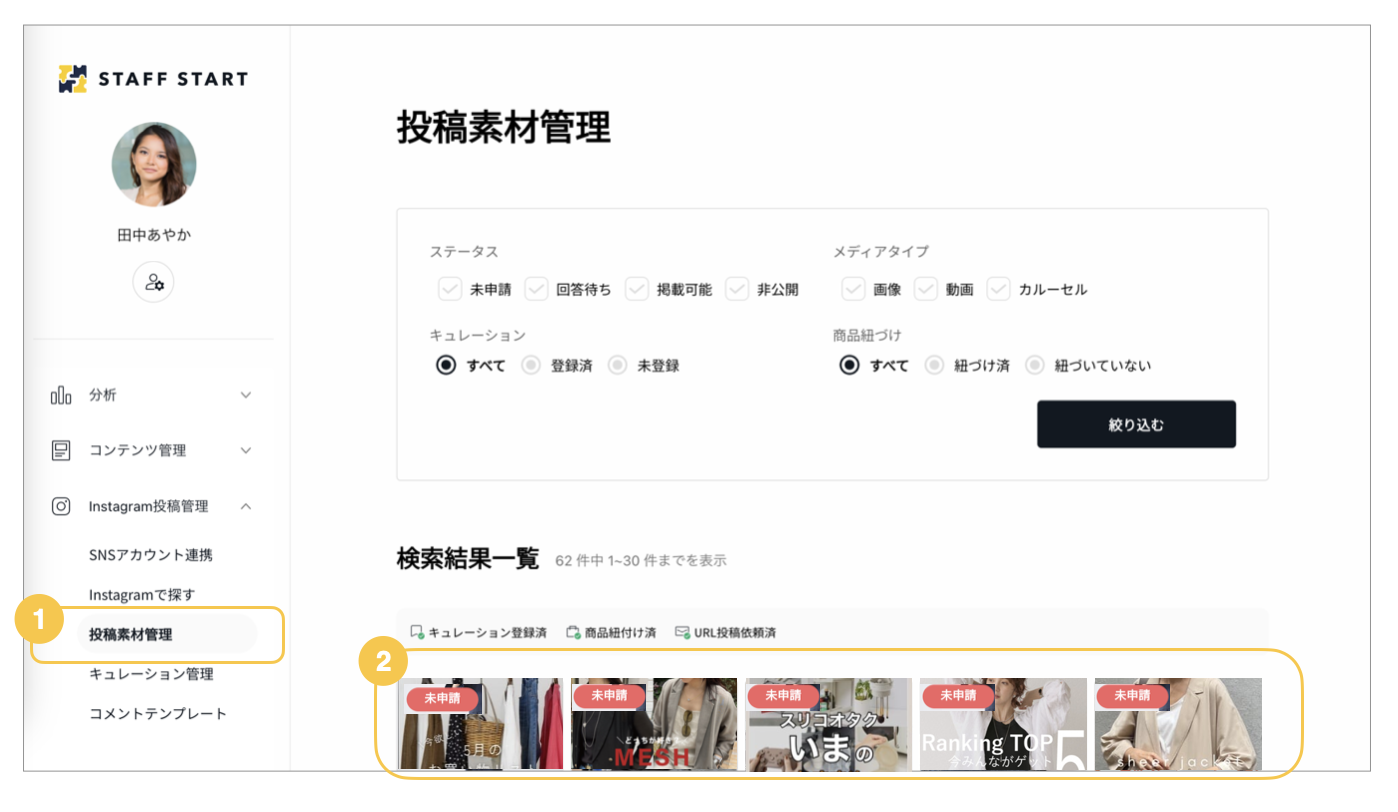Click the キュレーション登録済 legend icon
The height and width of the screenshot is (812, 1398).
point(418,632)
